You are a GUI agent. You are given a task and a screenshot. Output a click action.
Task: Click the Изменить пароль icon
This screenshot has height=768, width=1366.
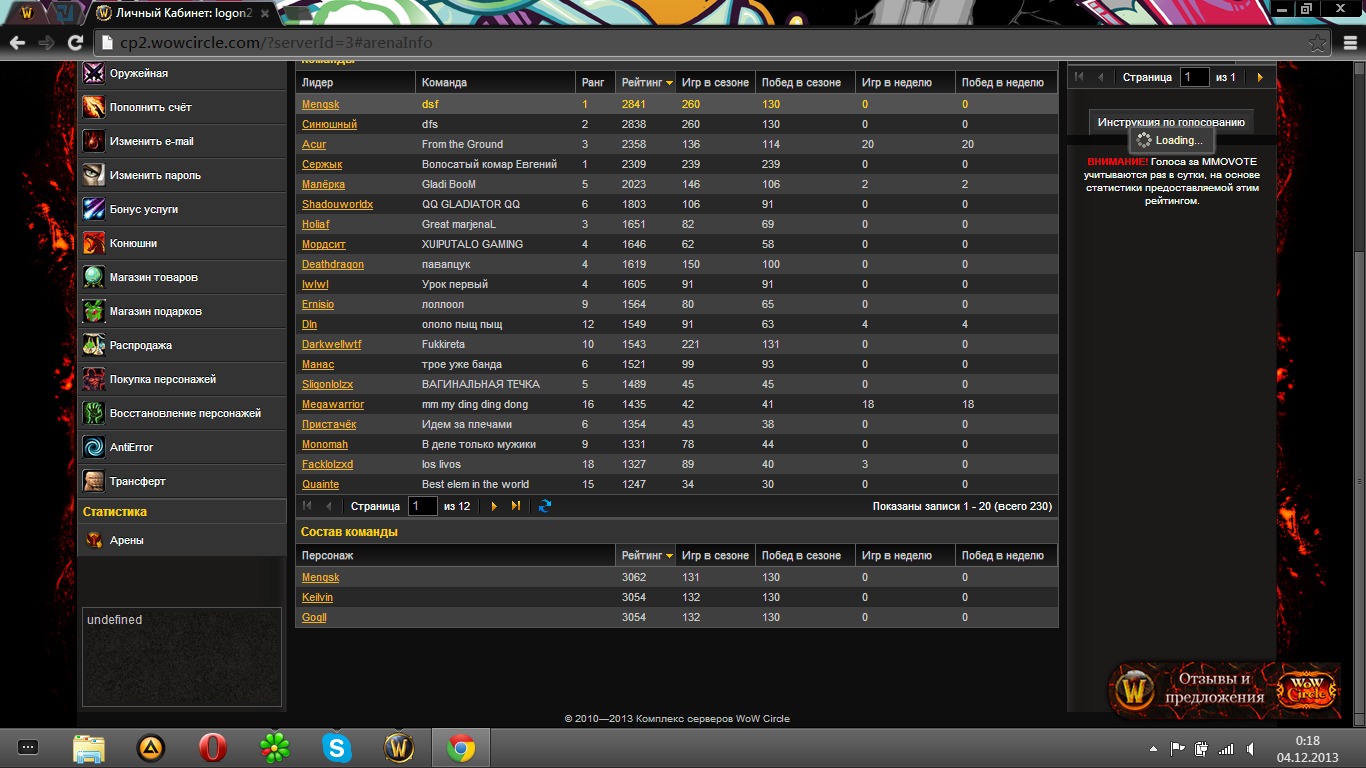tap(94, 175)
